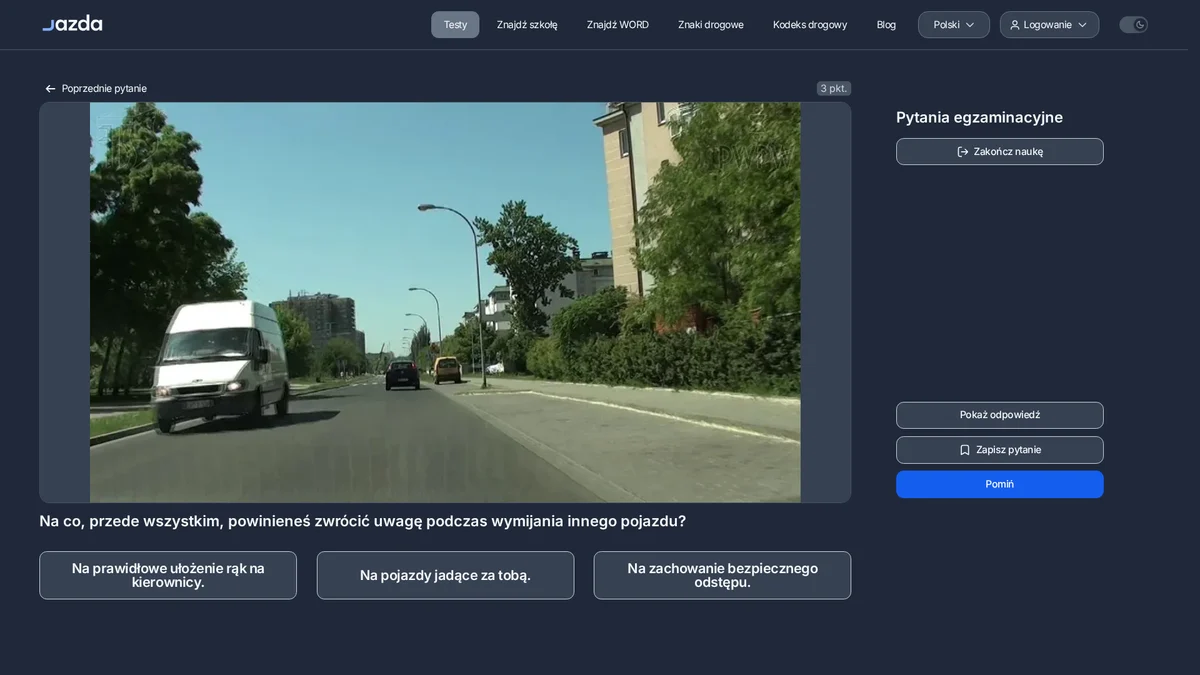
Task: Visit the Blog link
Action: 886,25
